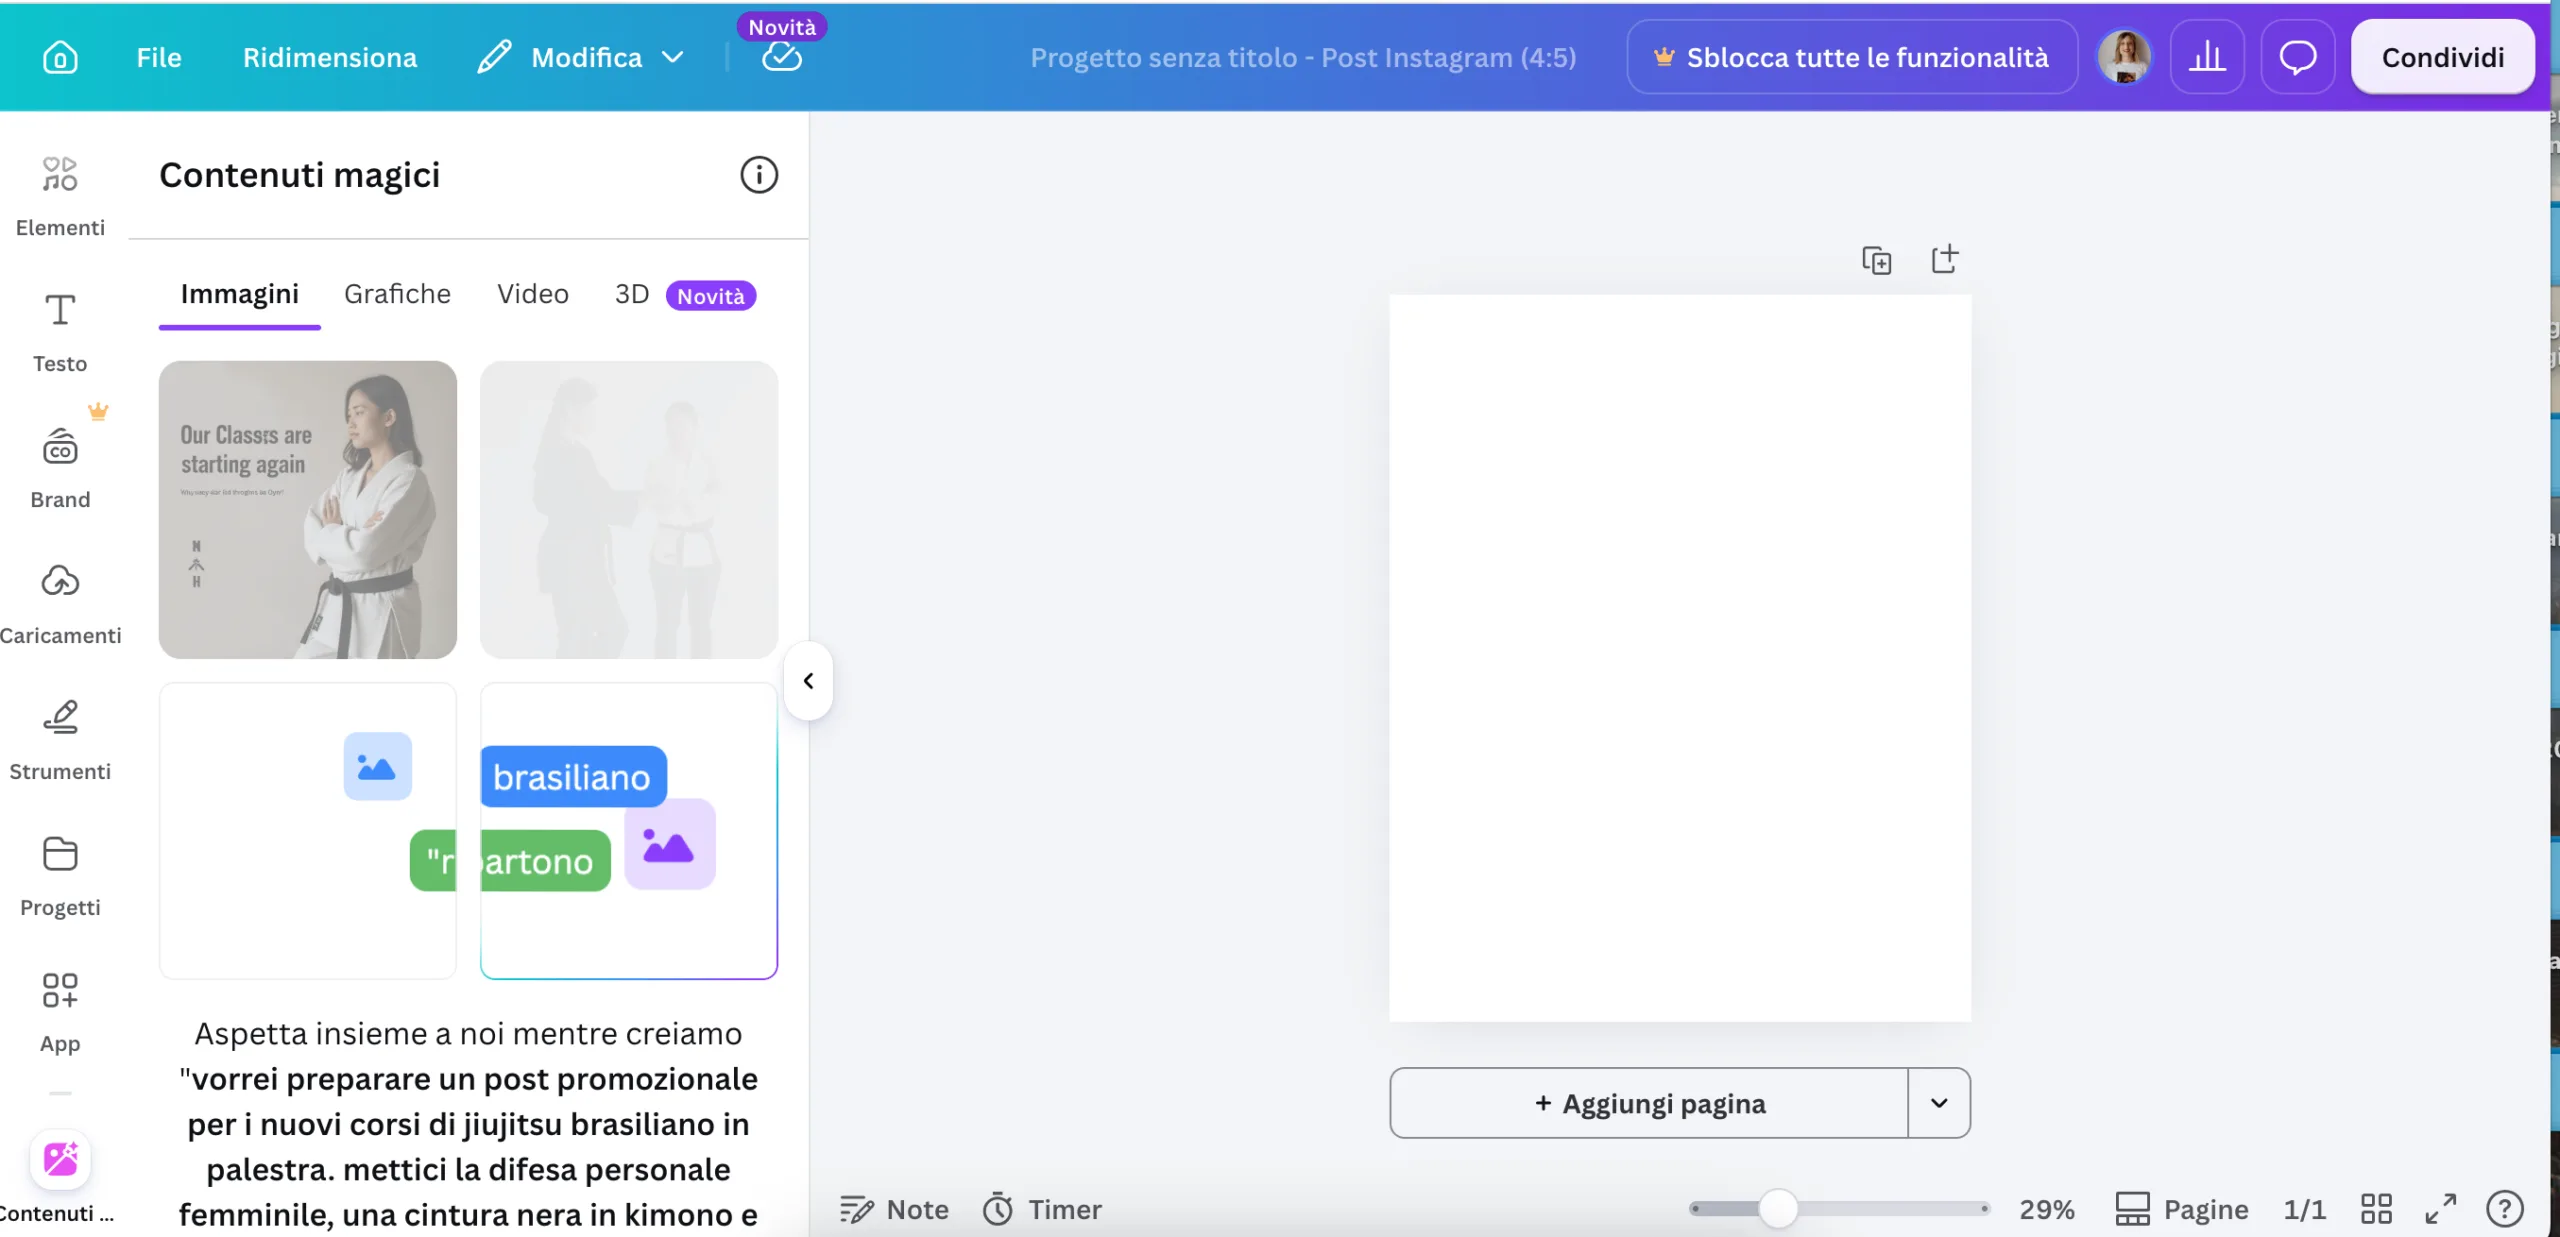Add new page icon above canvas
Screen dimensions: 2560x1237
pos(1944,260)
